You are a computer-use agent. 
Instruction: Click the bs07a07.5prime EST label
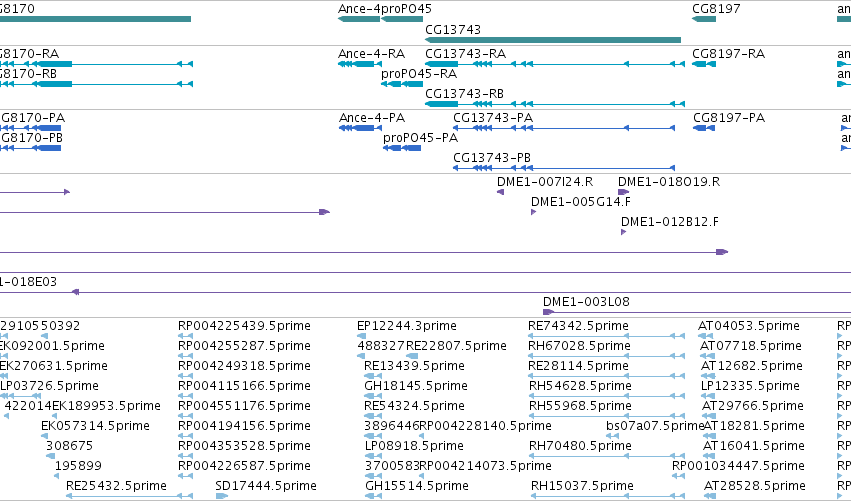655,426
